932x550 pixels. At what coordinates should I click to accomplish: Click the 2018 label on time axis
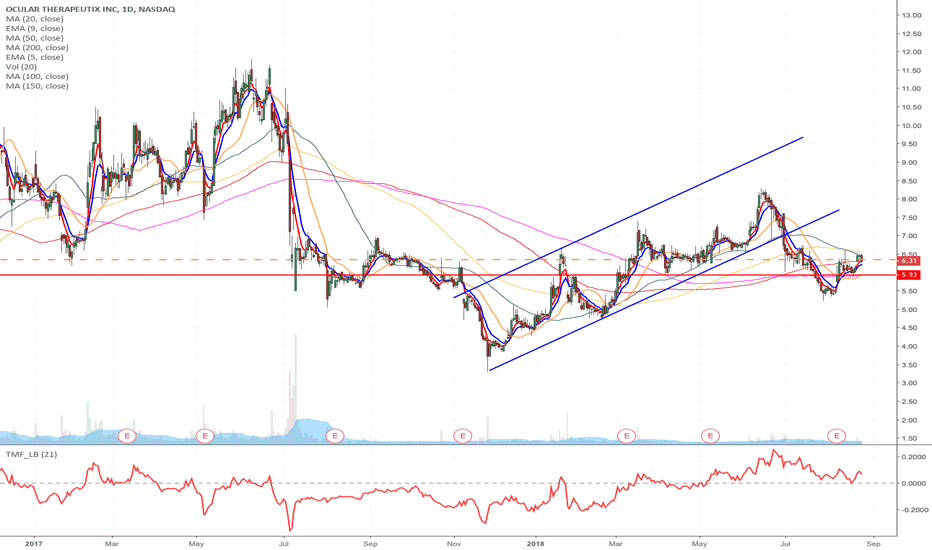(x=536, y=543)
